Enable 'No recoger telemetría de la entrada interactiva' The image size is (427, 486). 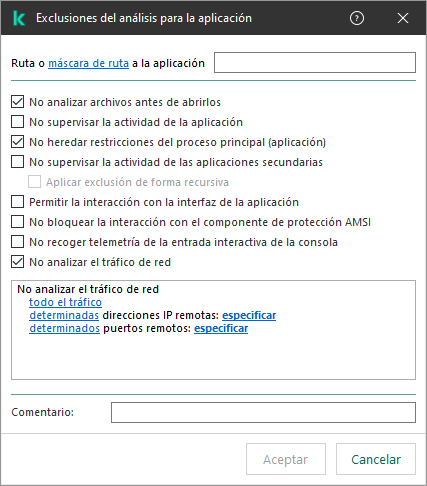(17, 242)
